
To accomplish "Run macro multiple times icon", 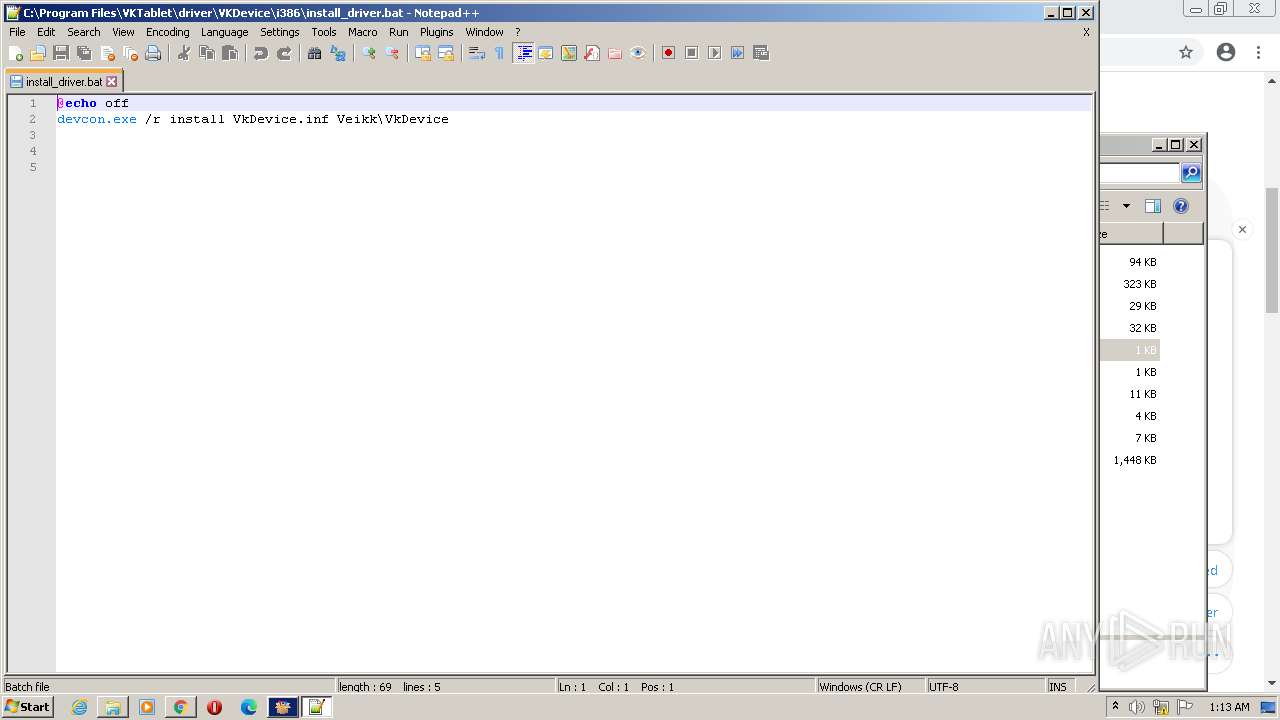I will pos(737,53).
